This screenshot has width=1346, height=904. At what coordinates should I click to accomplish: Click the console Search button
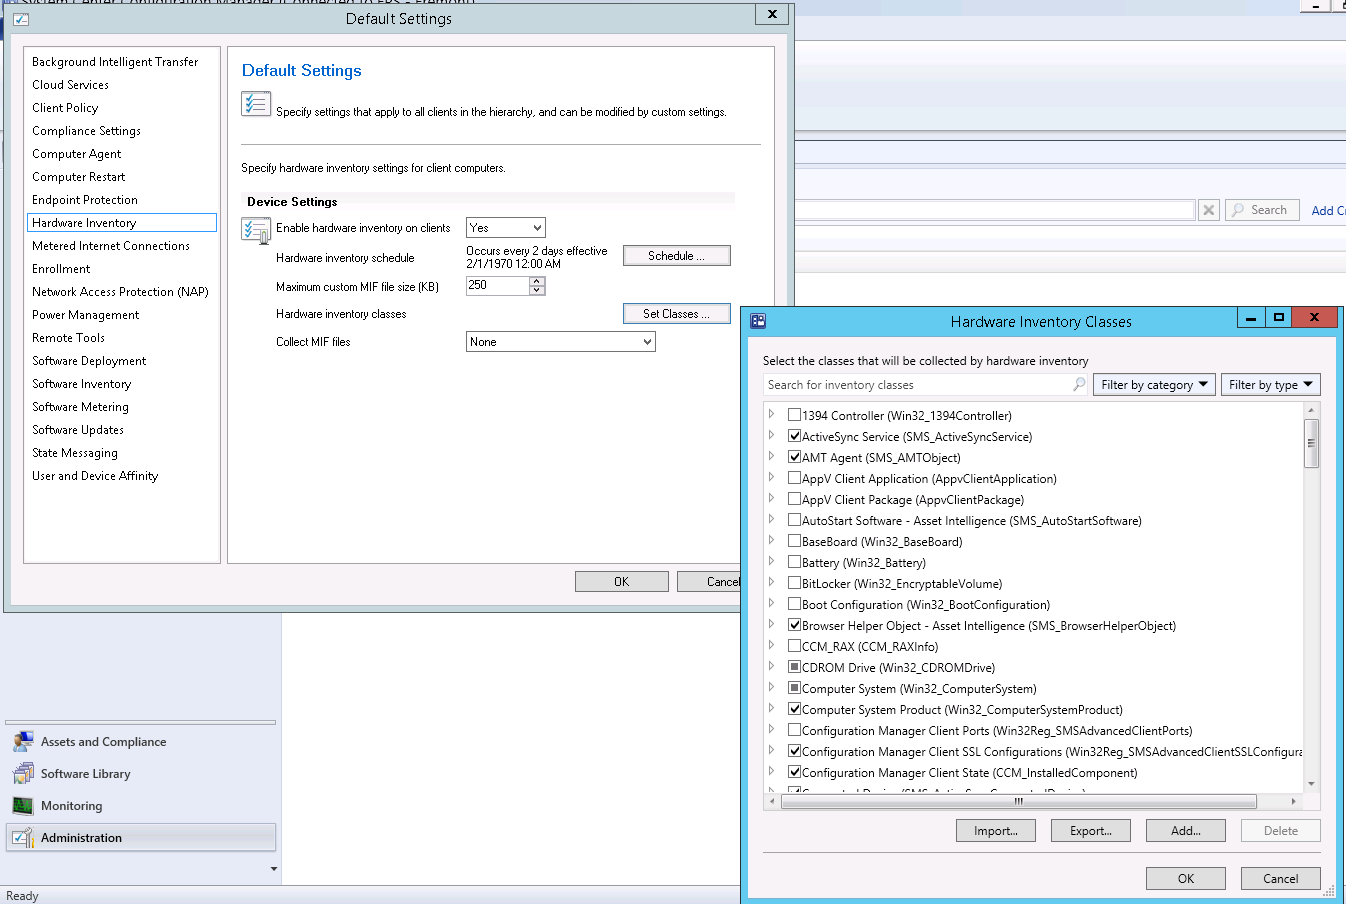click(x=1262, y=210)
